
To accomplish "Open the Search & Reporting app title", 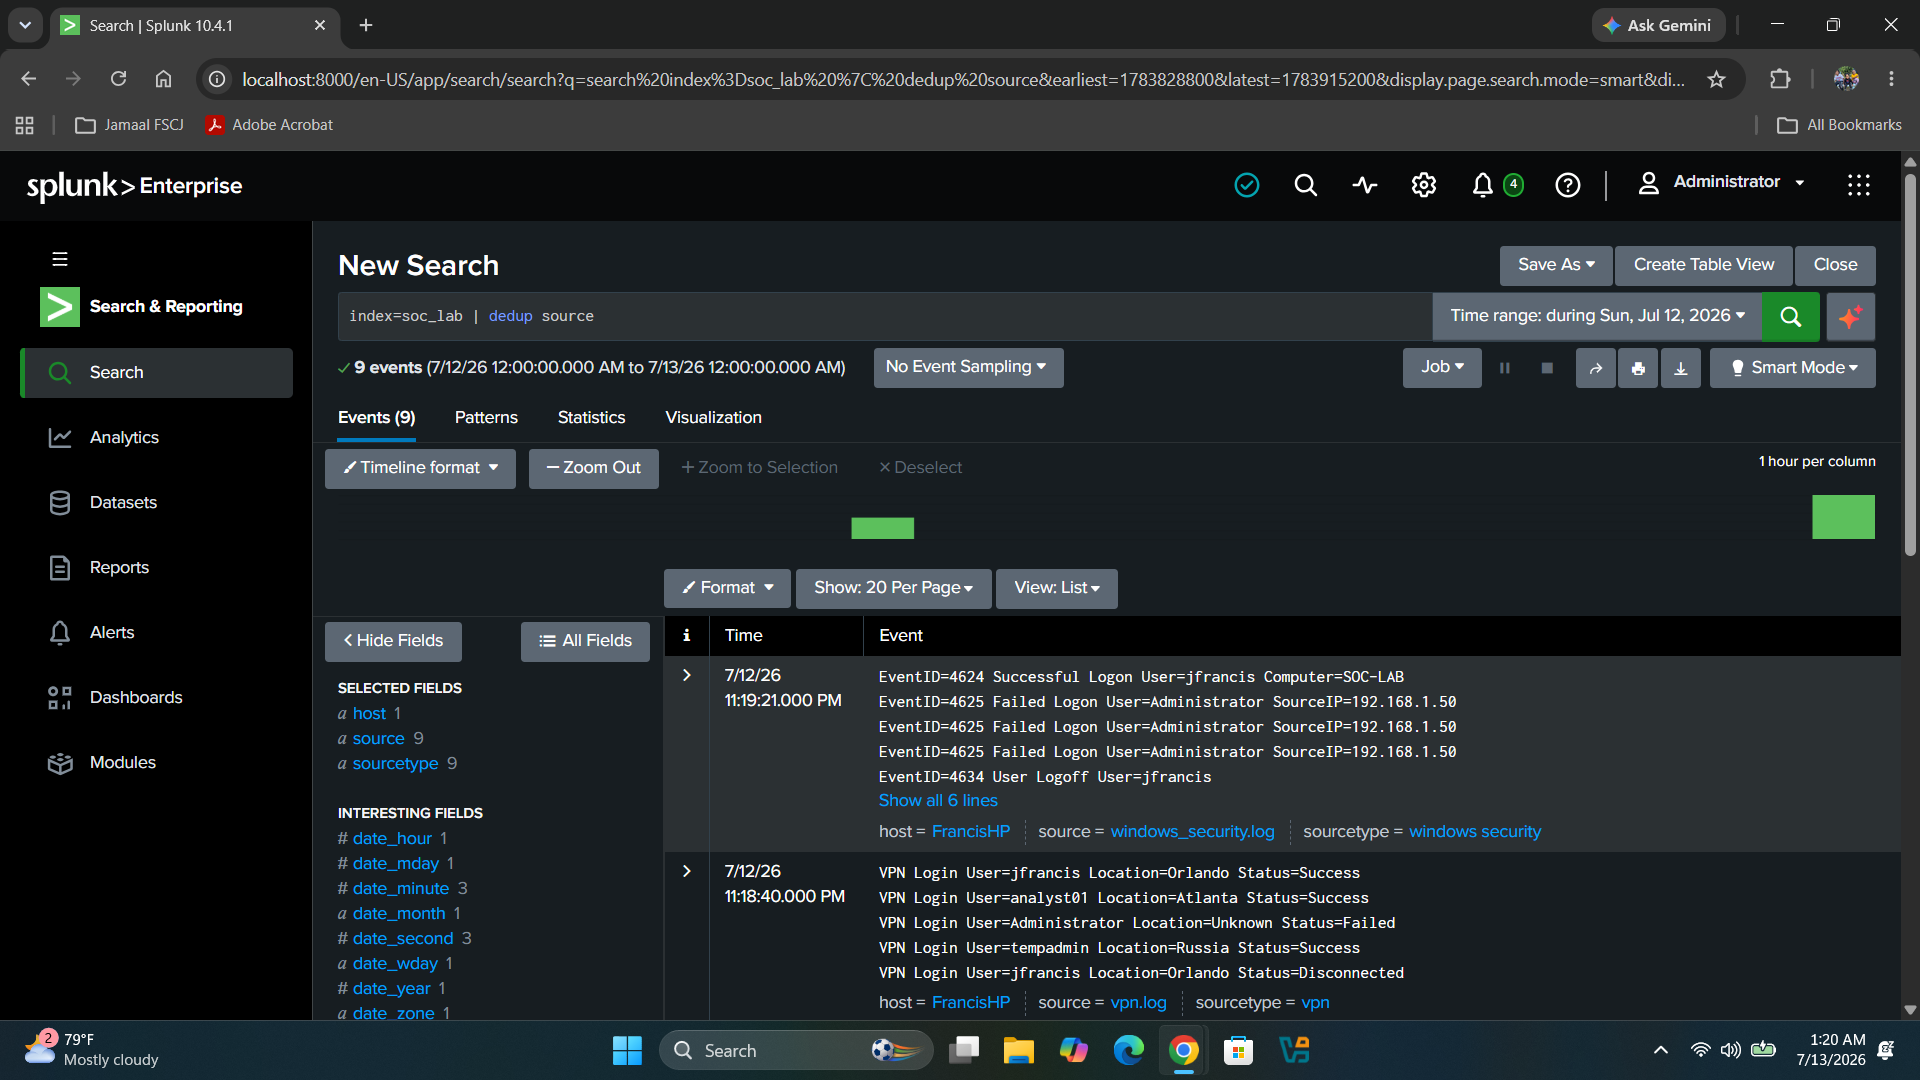I will tap(166, 306).
